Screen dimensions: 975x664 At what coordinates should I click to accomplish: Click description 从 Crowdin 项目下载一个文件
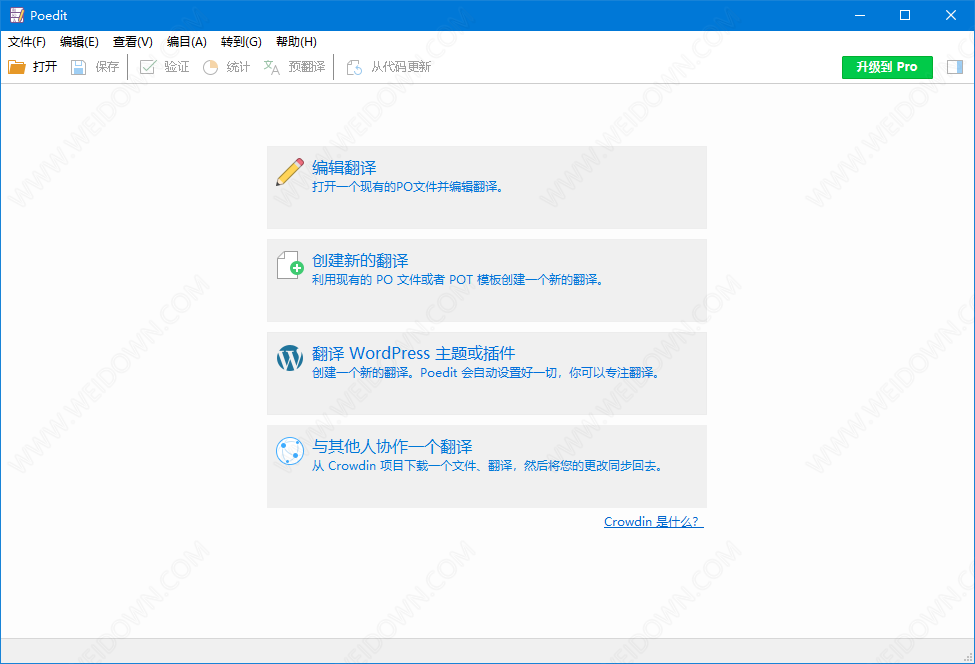pyautogui.click(x=487, y=466)
